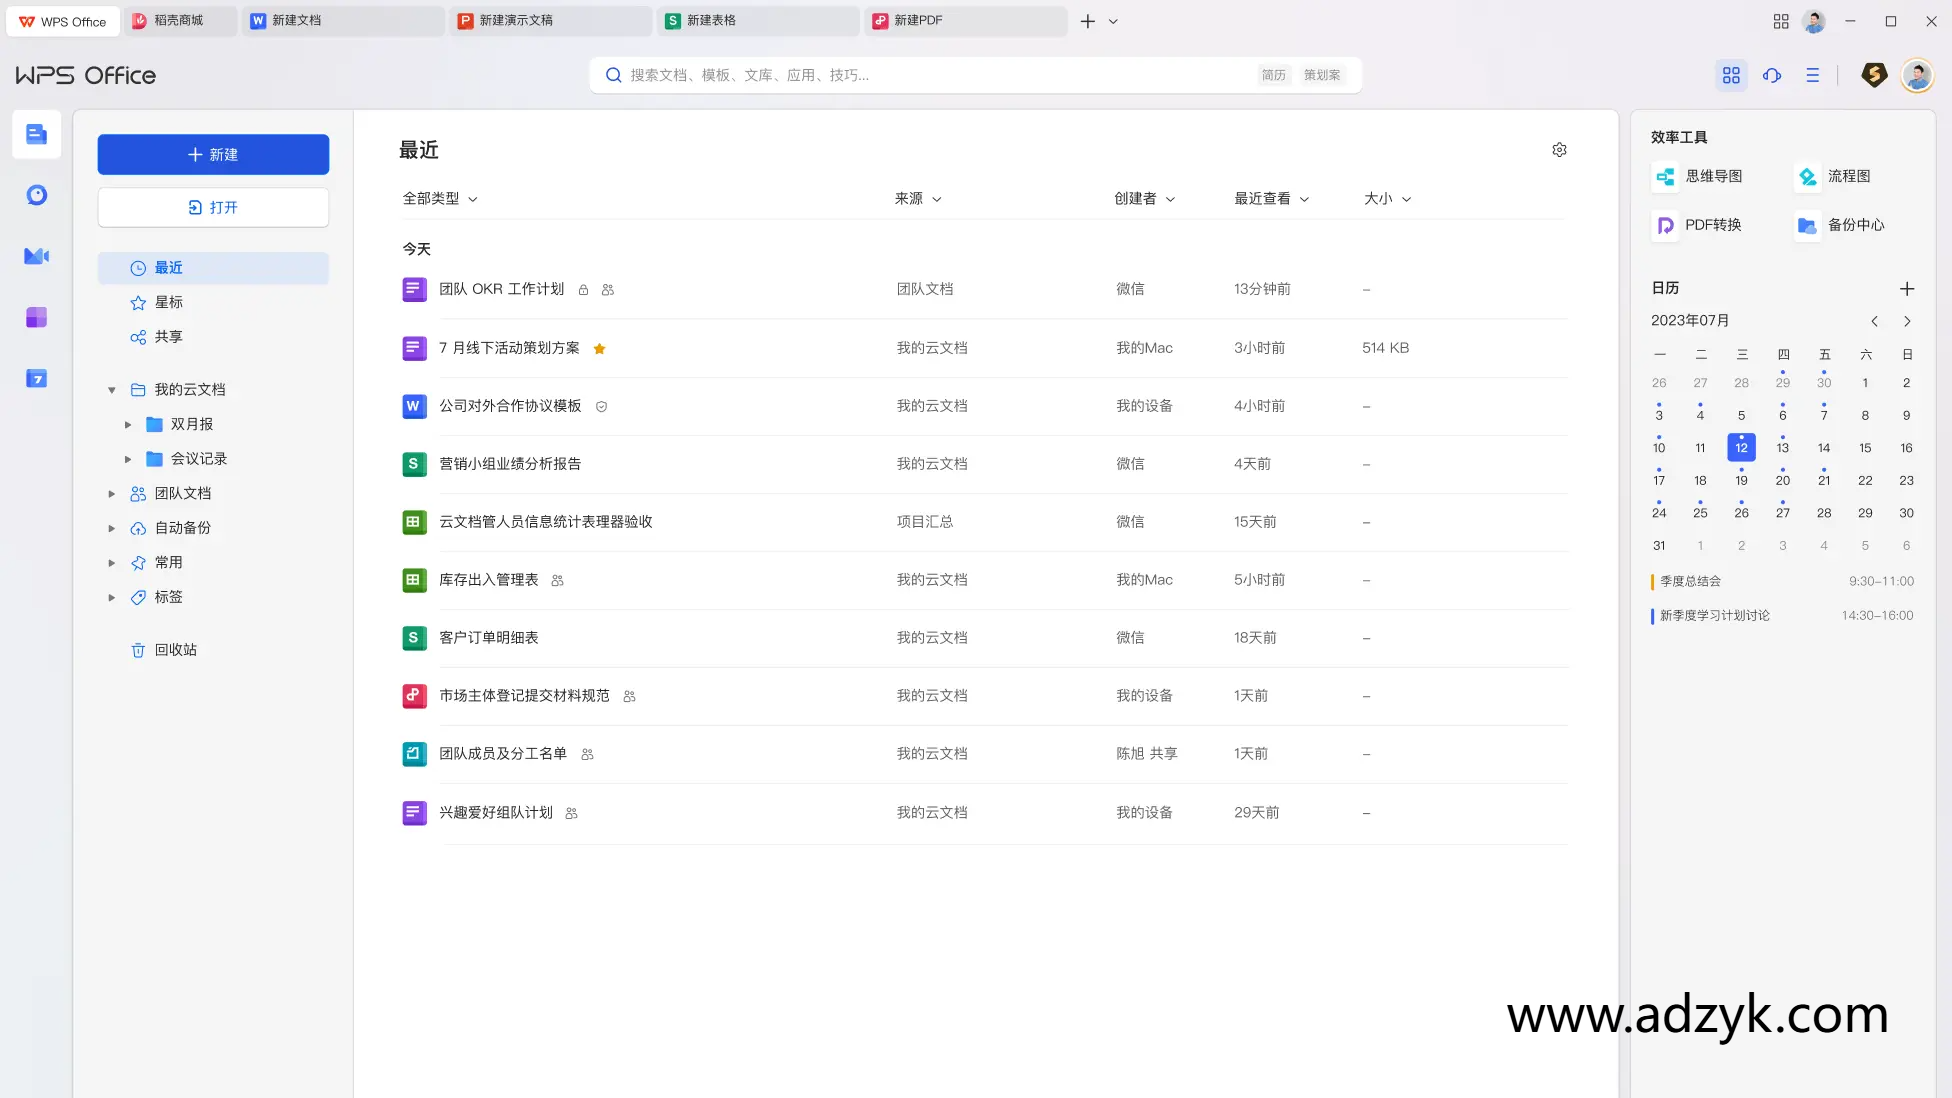
Task: Click the 打开 button
Action: (x=213, y=207)
